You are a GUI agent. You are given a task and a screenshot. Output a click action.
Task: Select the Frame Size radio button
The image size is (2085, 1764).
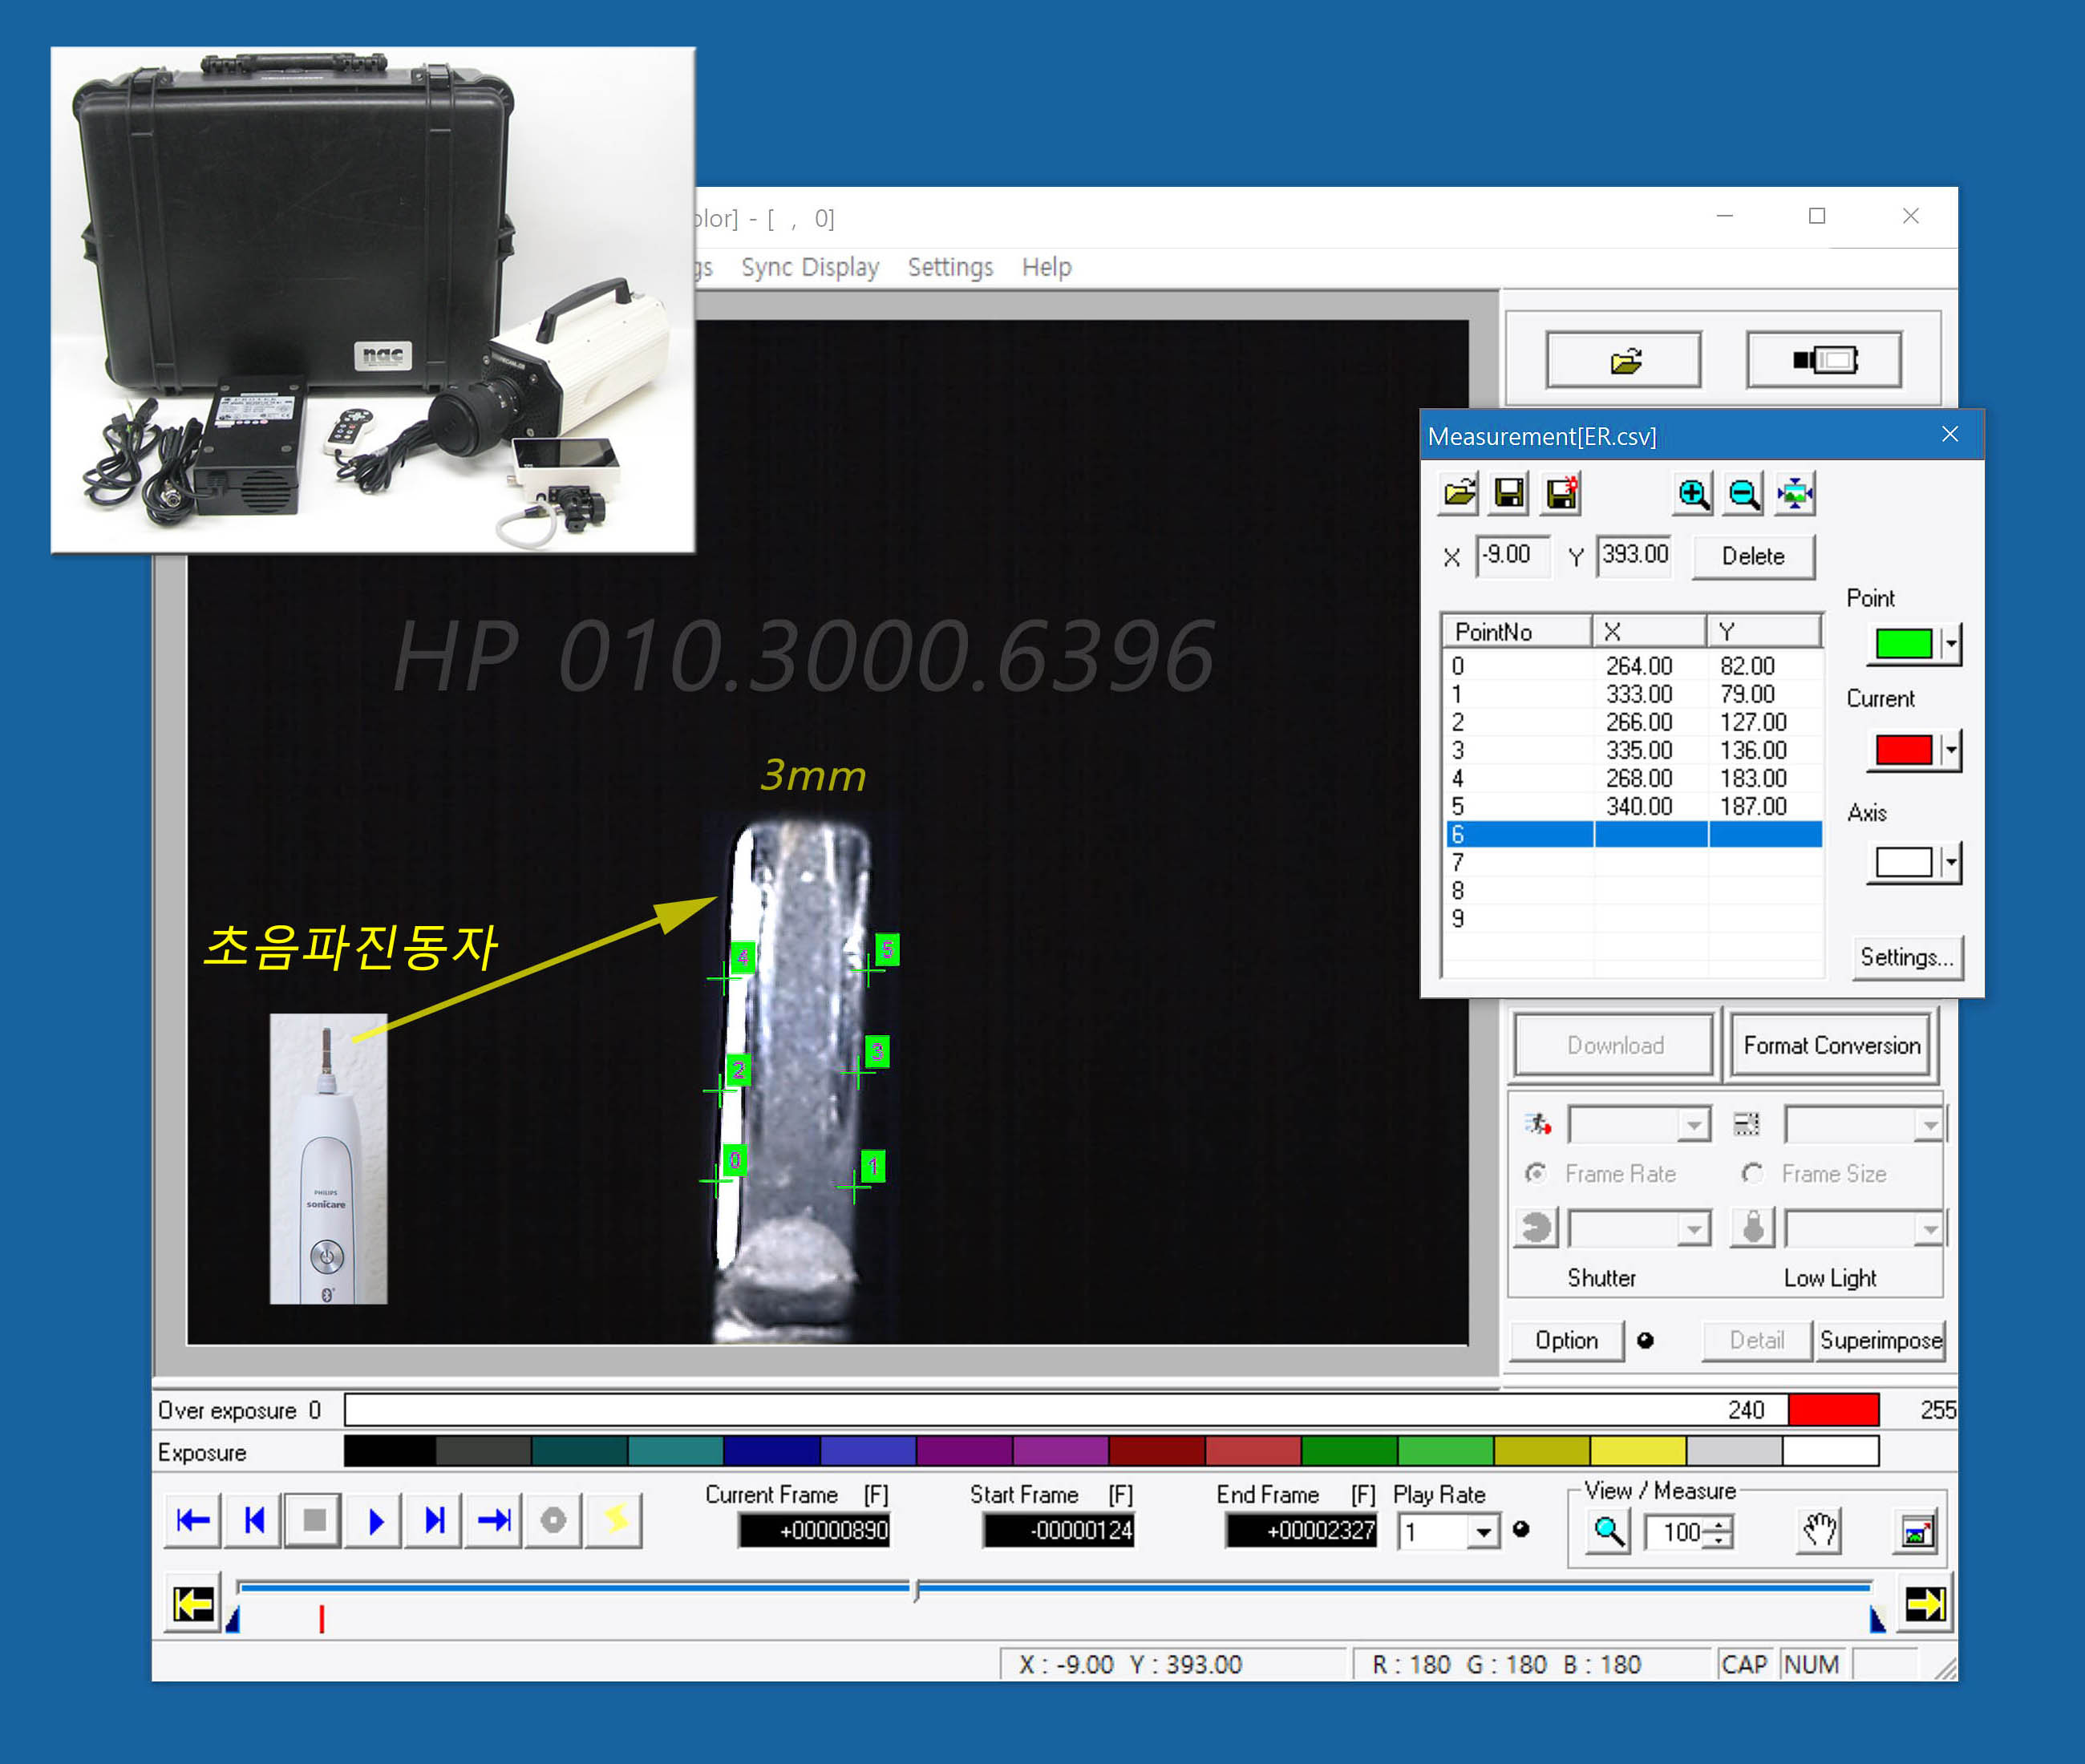click(x=1752, y=1173)
